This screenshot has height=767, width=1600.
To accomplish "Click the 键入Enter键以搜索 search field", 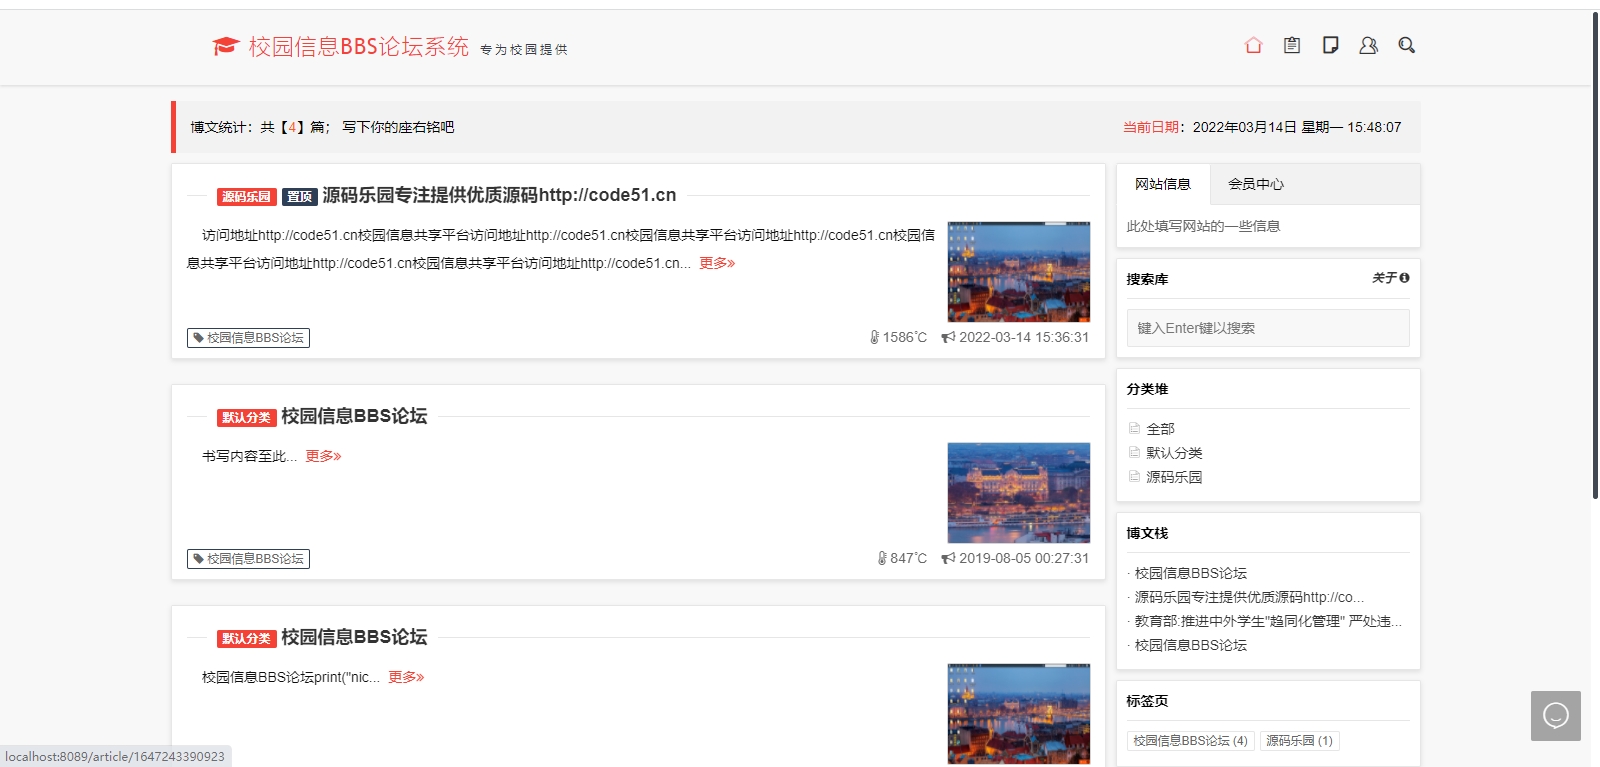I will [x=1268, y=328].
